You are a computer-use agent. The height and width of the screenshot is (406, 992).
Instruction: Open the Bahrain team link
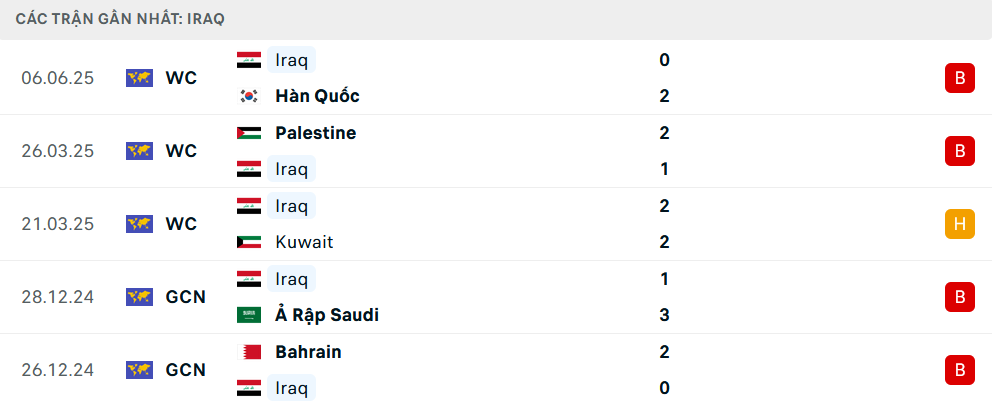pyautogui.click(x=308, y=352)
